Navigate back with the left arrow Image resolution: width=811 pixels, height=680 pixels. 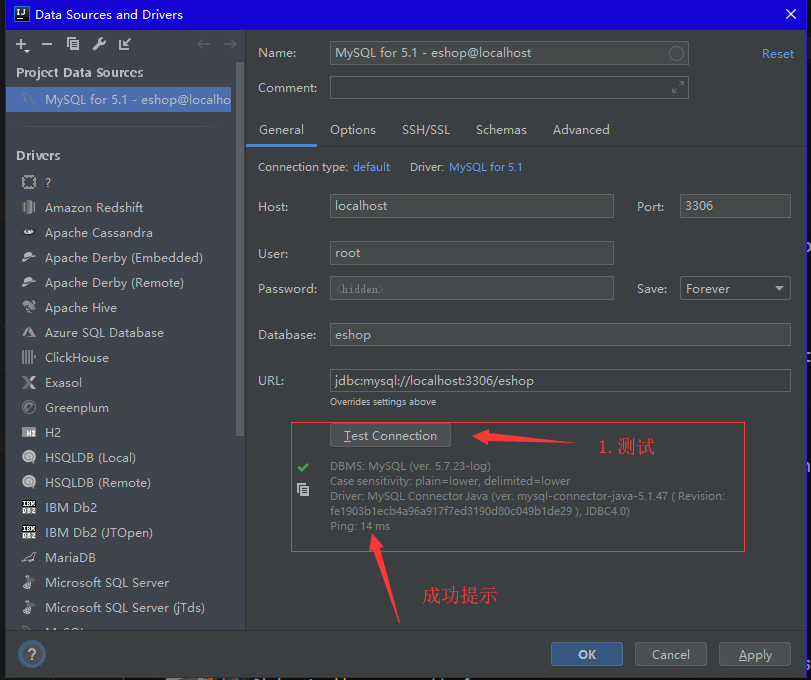click(203, 44)
